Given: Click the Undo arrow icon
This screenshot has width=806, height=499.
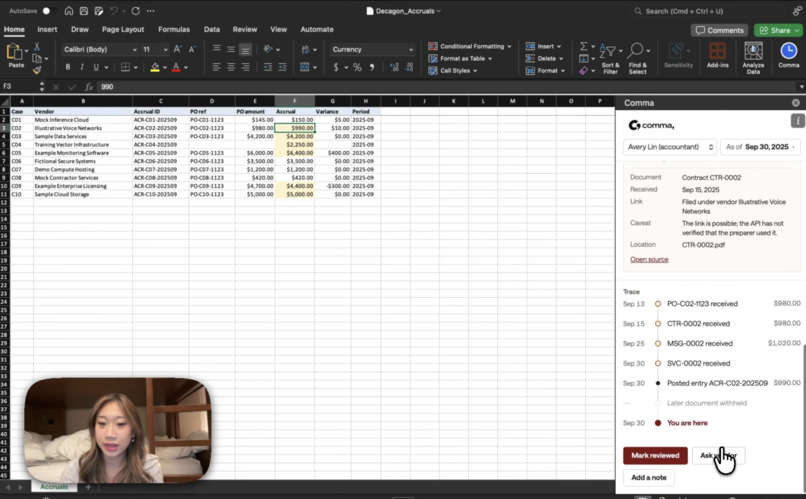Looking at the screenshot, I should pyautogui.click(x=114, y=11).
